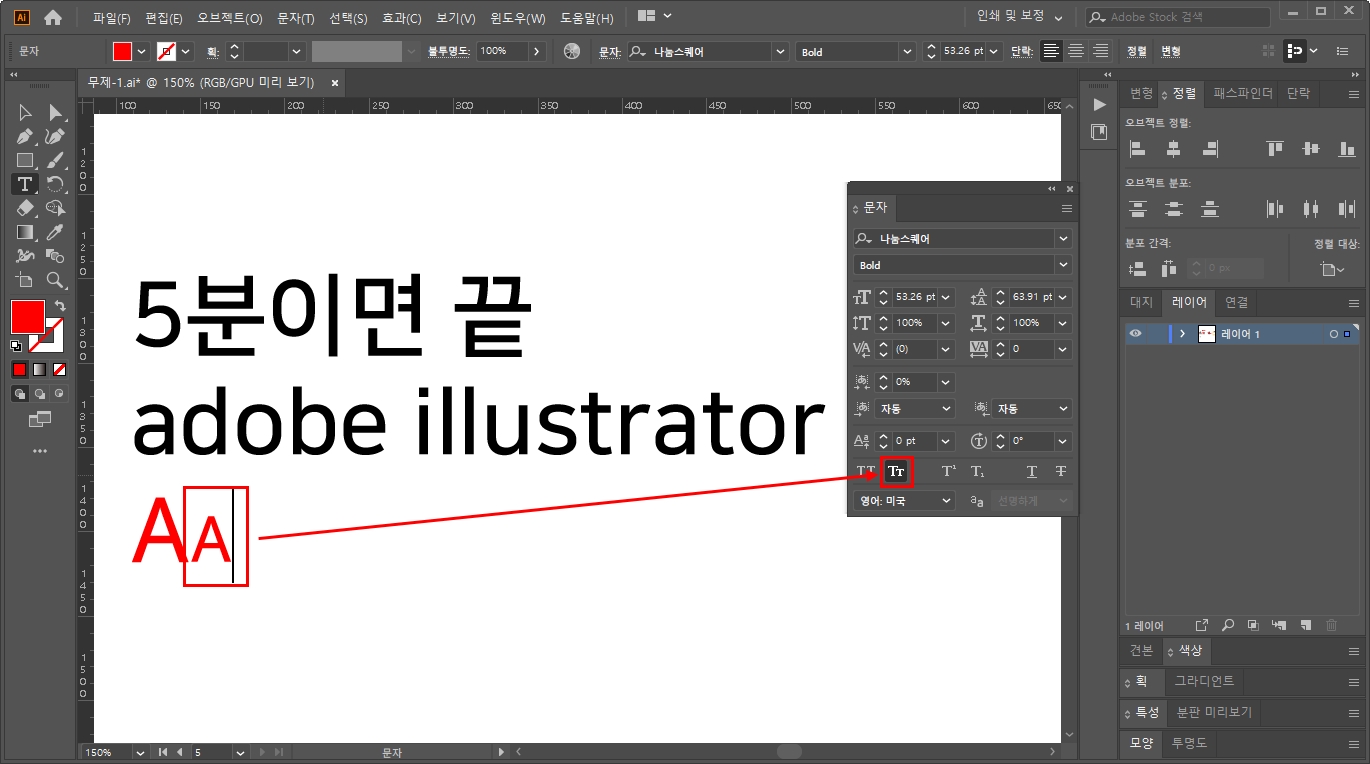This screenshot has width=1370, height=764.
Task: Open Edit Toolbar three-dots button
Action: 40,451
